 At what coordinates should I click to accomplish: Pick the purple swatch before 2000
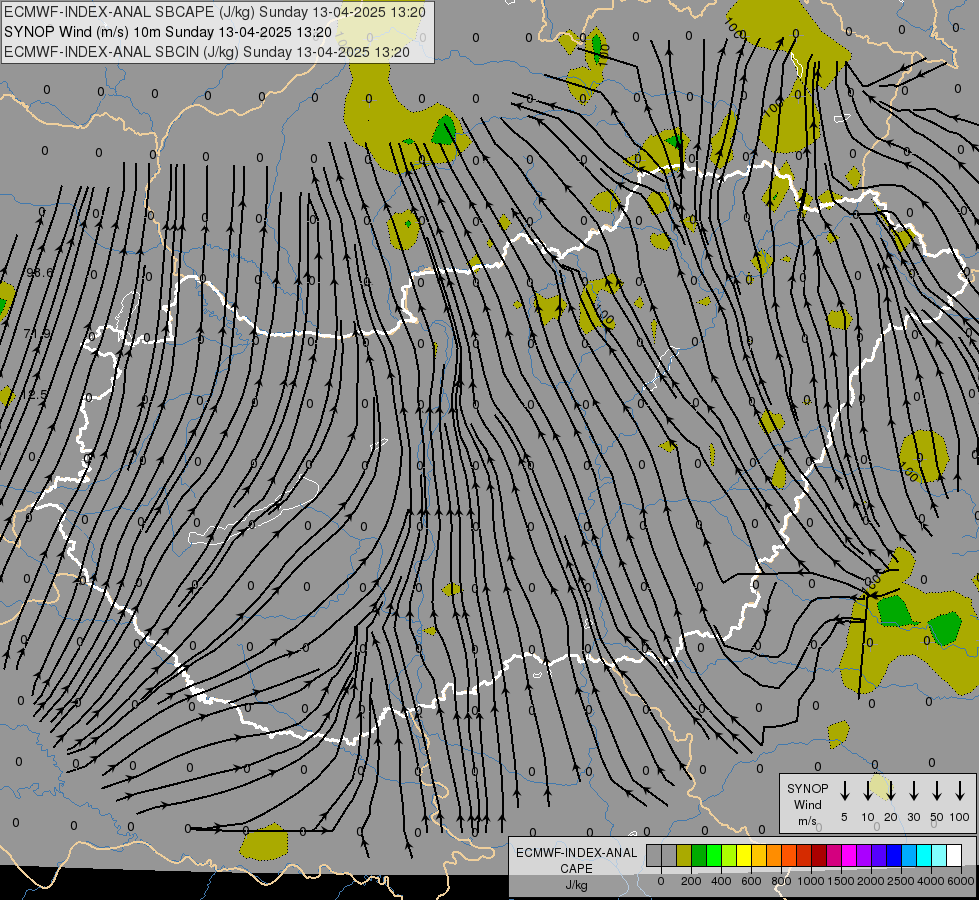(863, 855)
